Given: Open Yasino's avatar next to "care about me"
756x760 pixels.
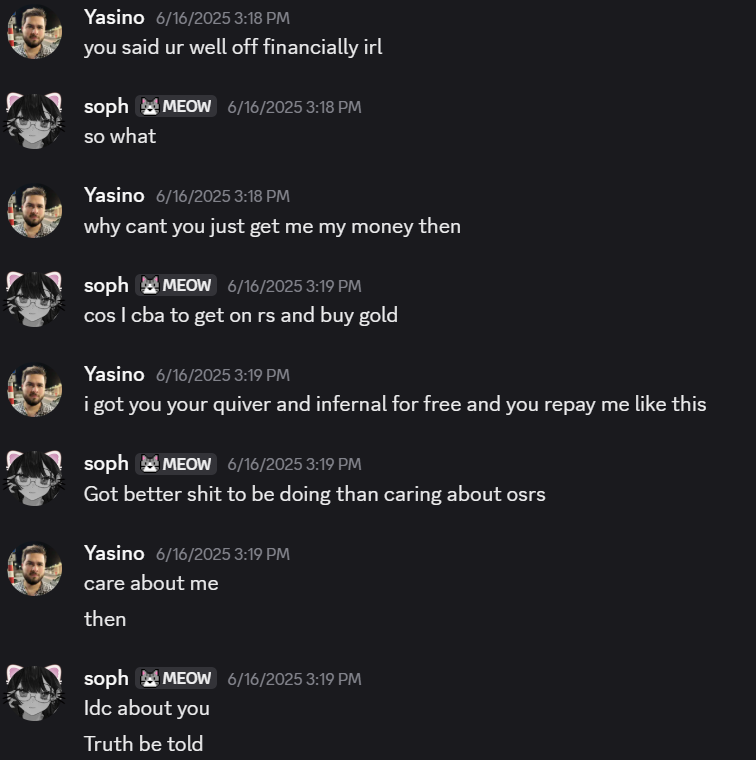Looking at the screenshot, I should 35,568.
